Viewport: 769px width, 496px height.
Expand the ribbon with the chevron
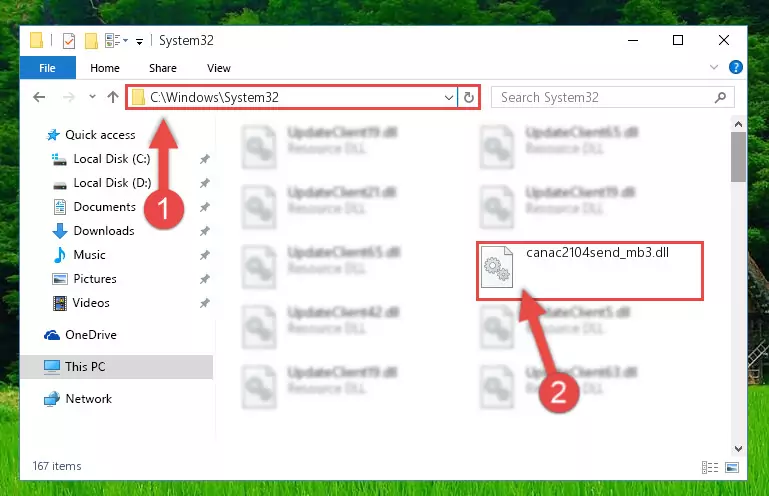tap(714, 67)
